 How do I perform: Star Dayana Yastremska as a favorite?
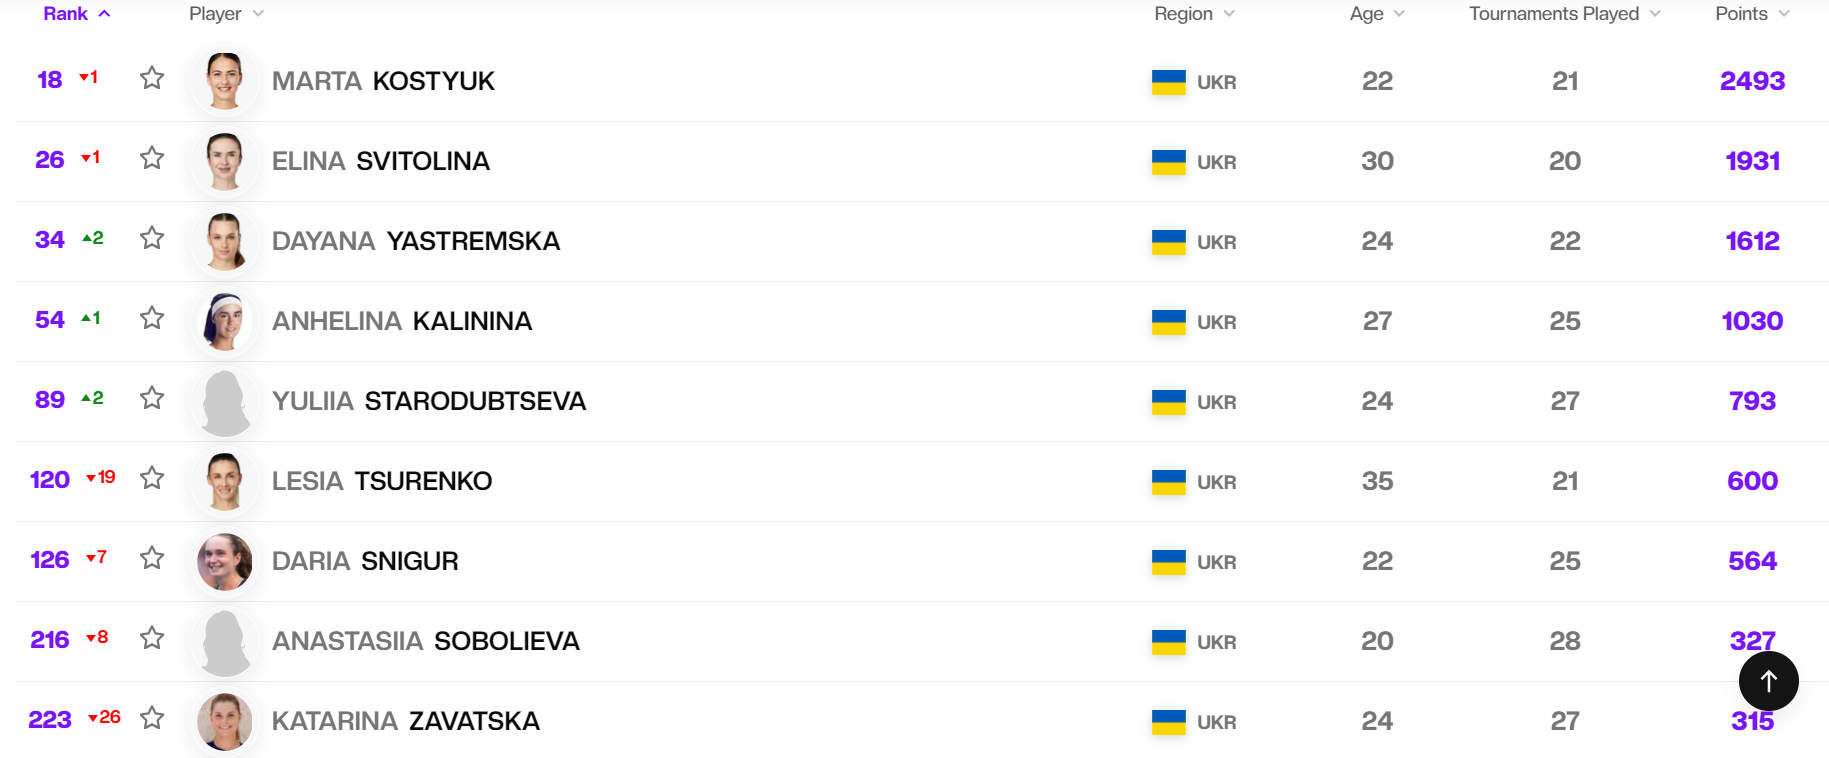point(152,238)
